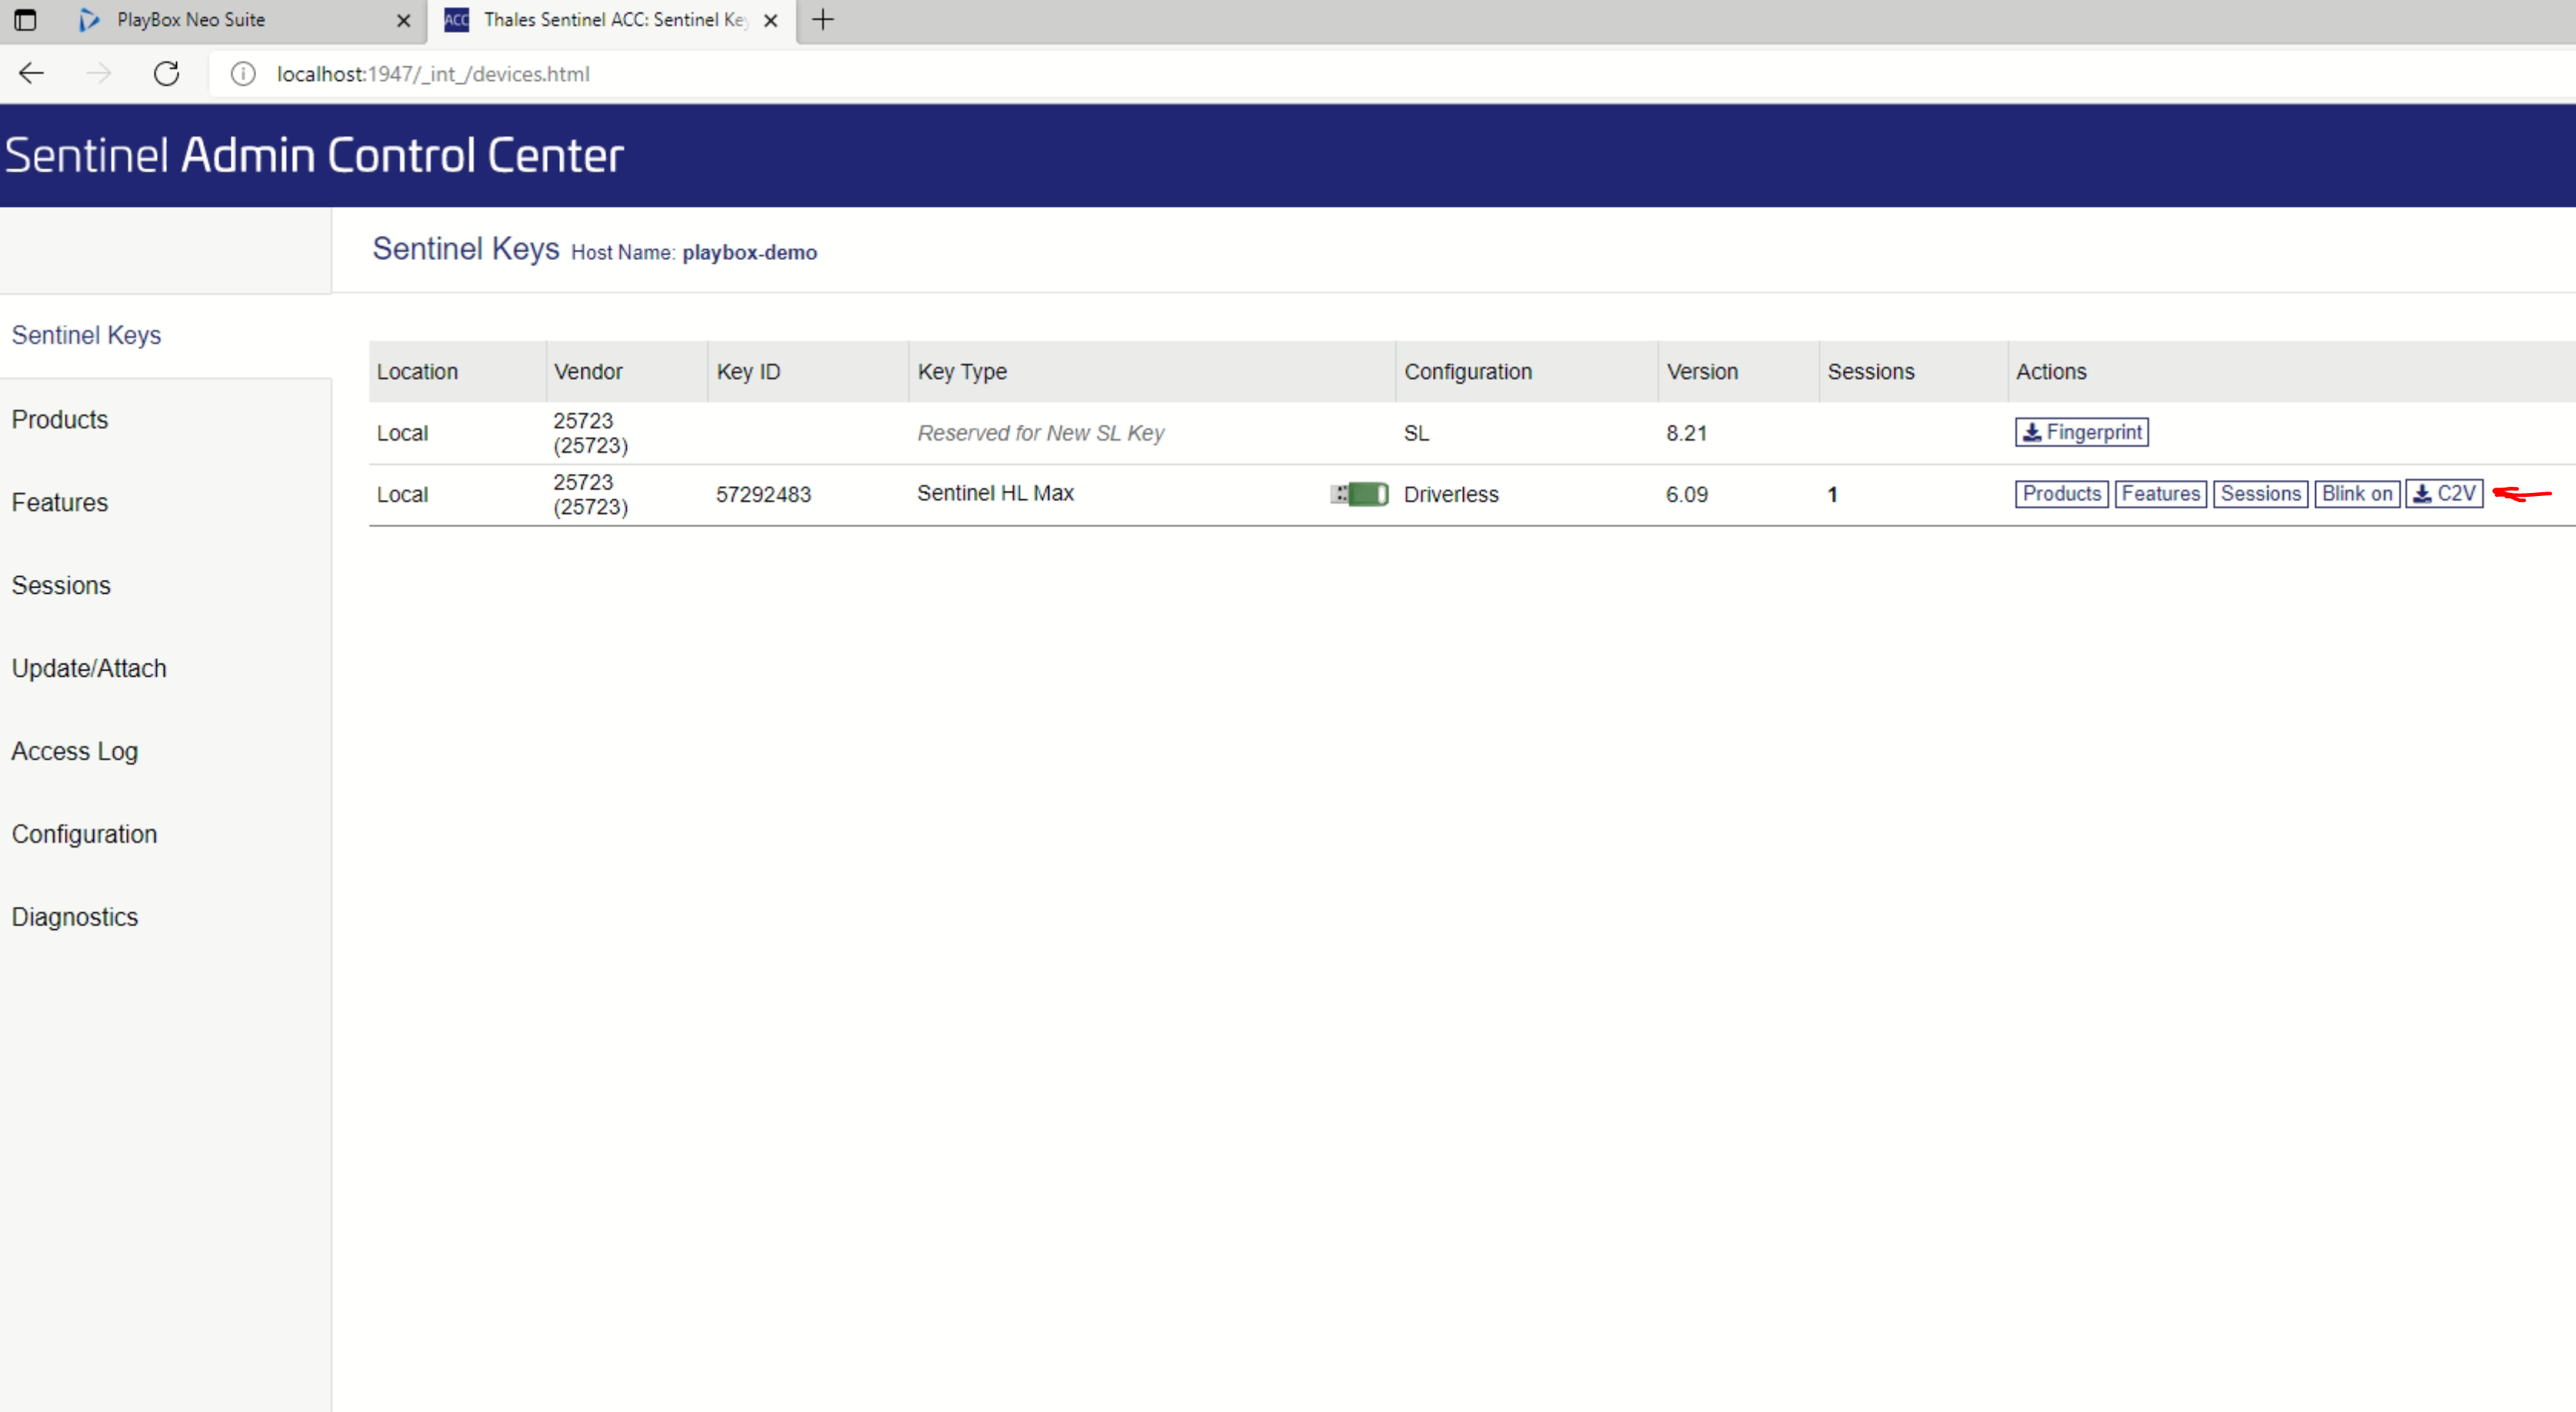Open the tab actions menu icon

click(x=25, y=20)
